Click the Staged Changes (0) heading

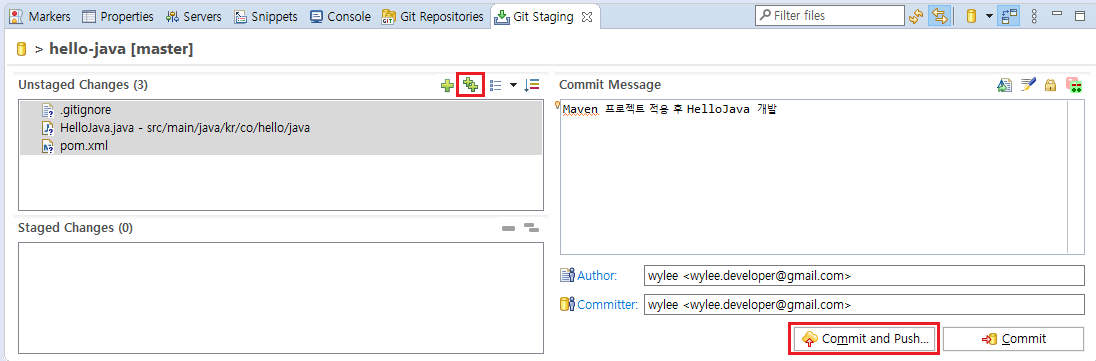75,227
